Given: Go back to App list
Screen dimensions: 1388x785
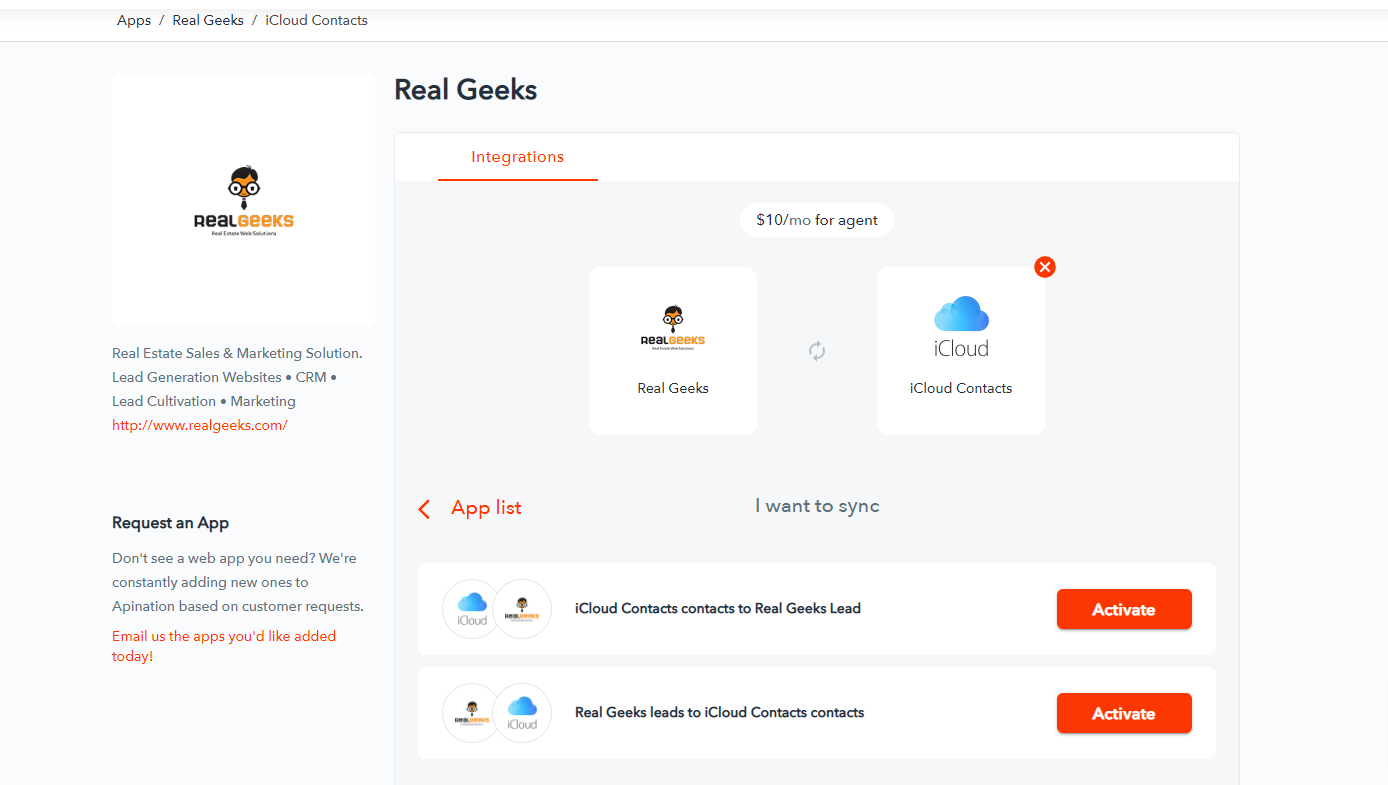Looking at the screenshot, I should click(486, 508).
